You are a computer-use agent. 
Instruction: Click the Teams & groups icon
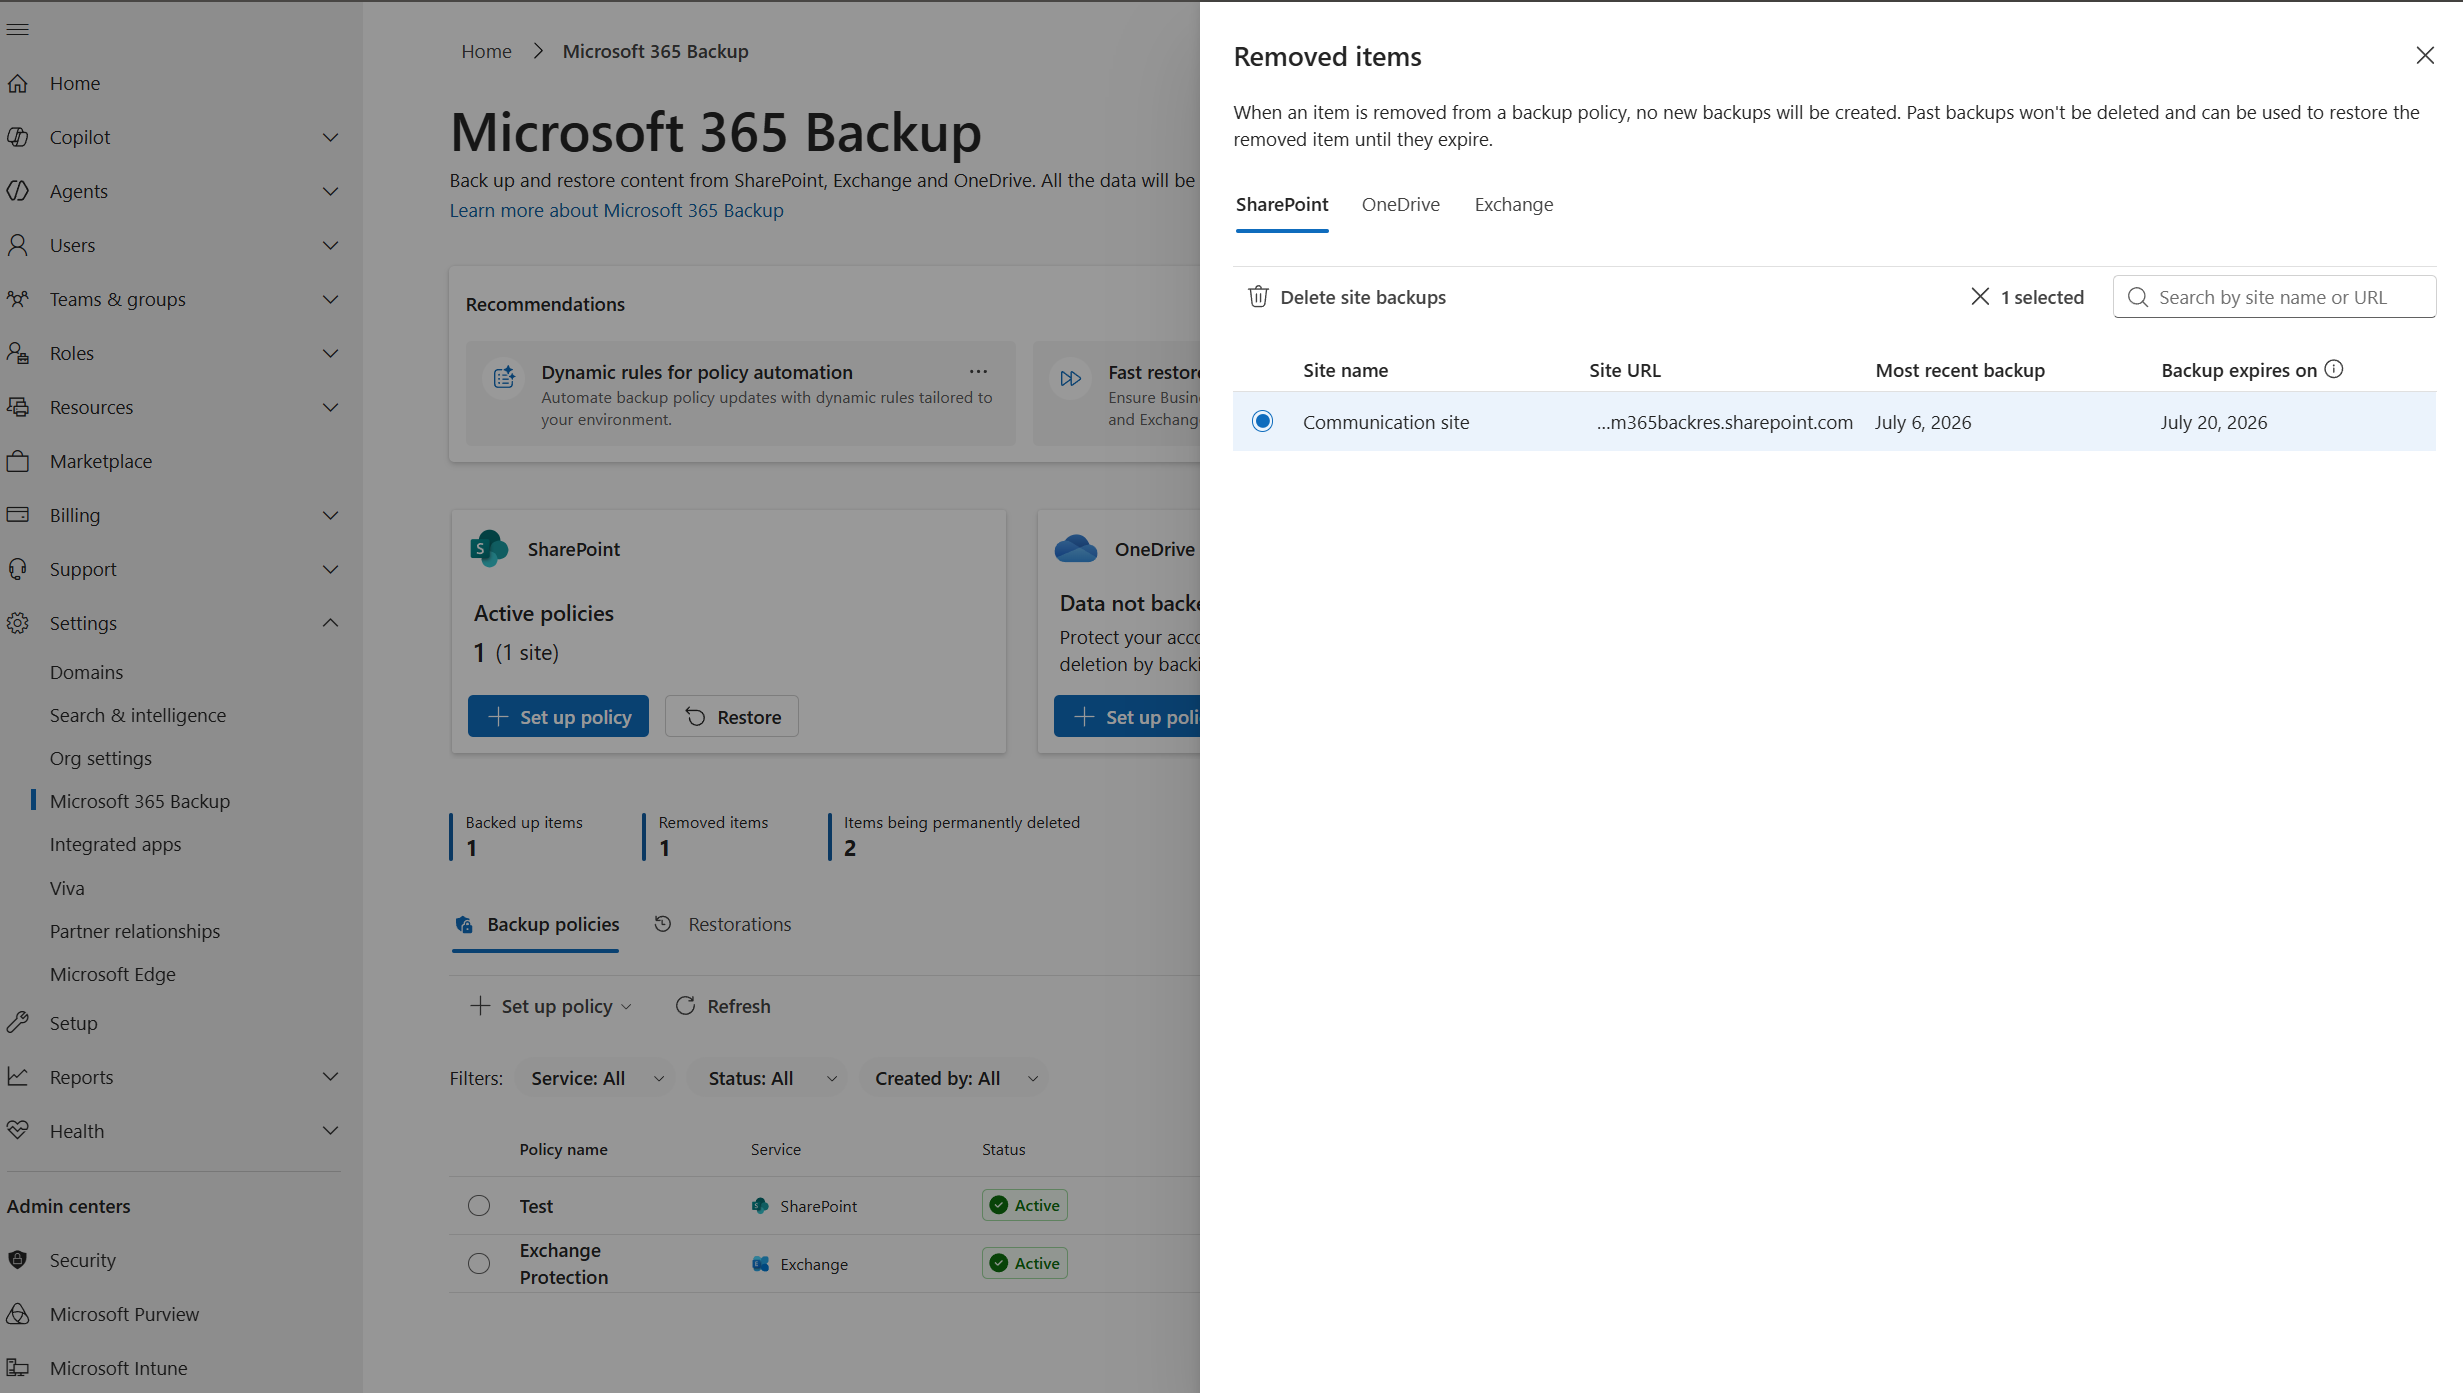pyautogui.click(x=18, y=299)
